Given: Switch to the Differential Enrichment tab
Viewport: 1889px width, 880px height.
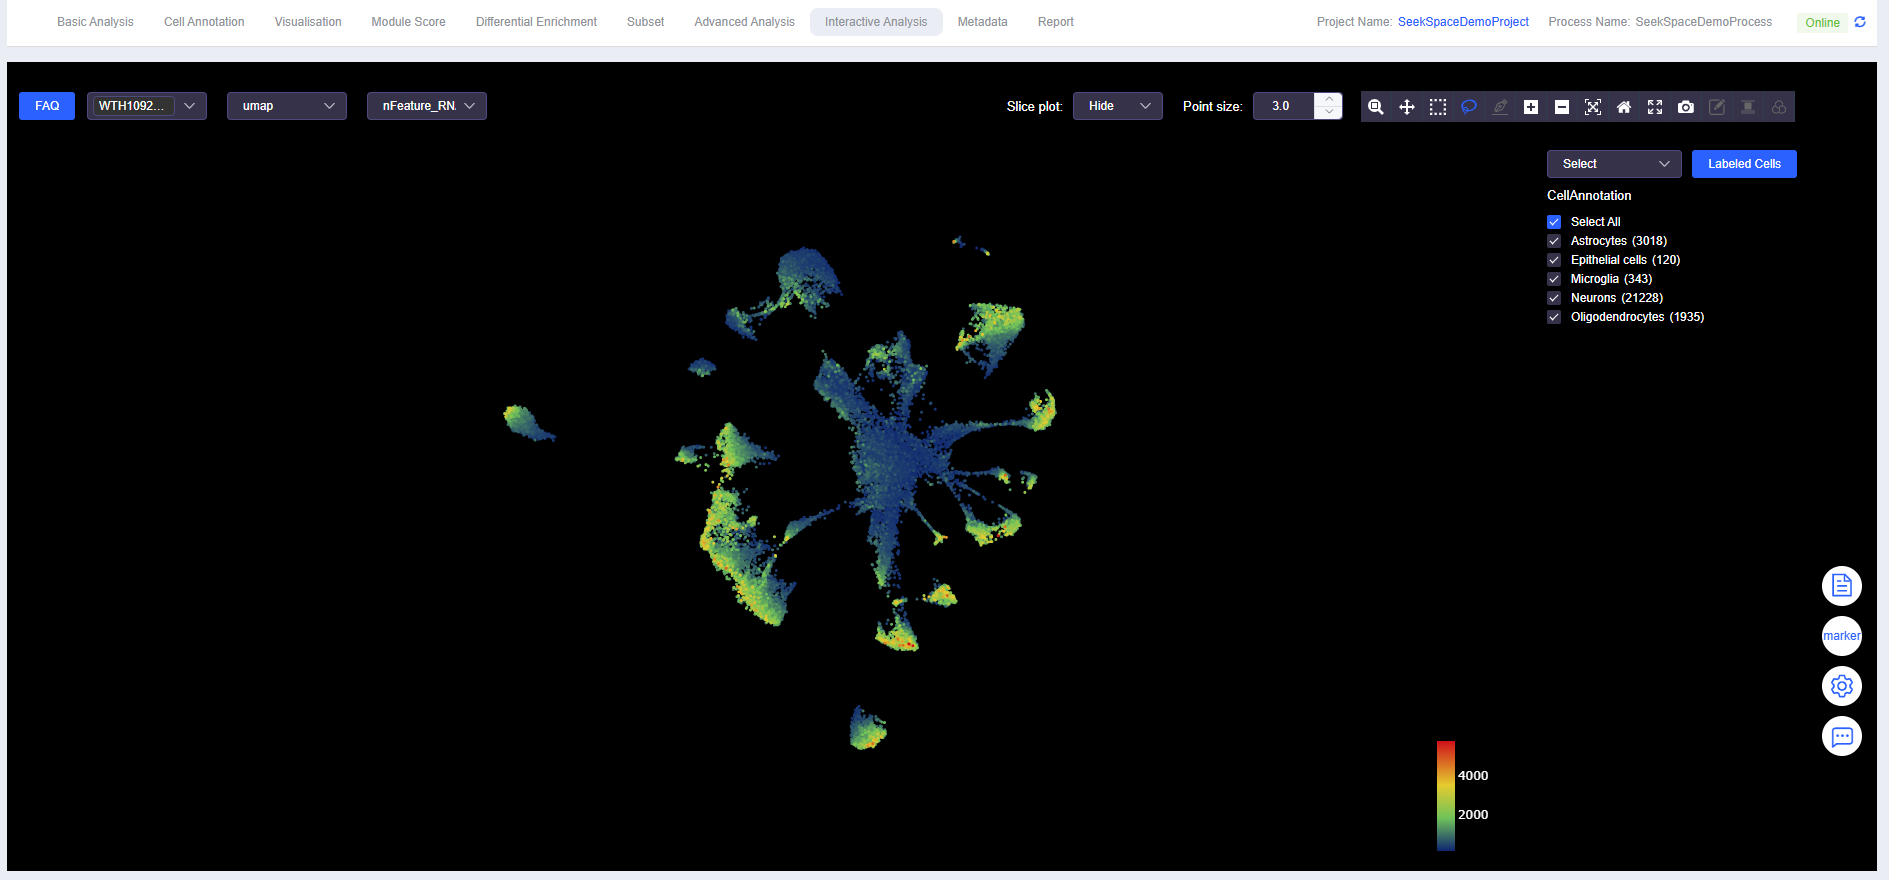Looking at the screenshot, I should (x=536, y=22).
